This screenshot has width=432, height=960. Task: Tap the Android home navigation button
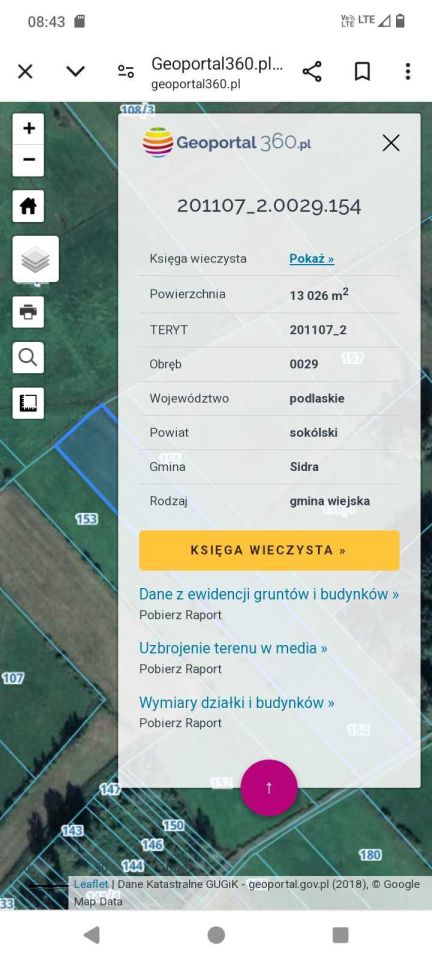[216, 935]
